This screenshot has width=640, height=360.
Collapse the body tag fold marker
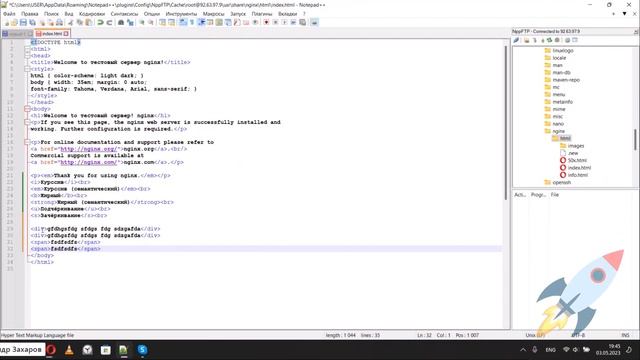pos(27,109)
